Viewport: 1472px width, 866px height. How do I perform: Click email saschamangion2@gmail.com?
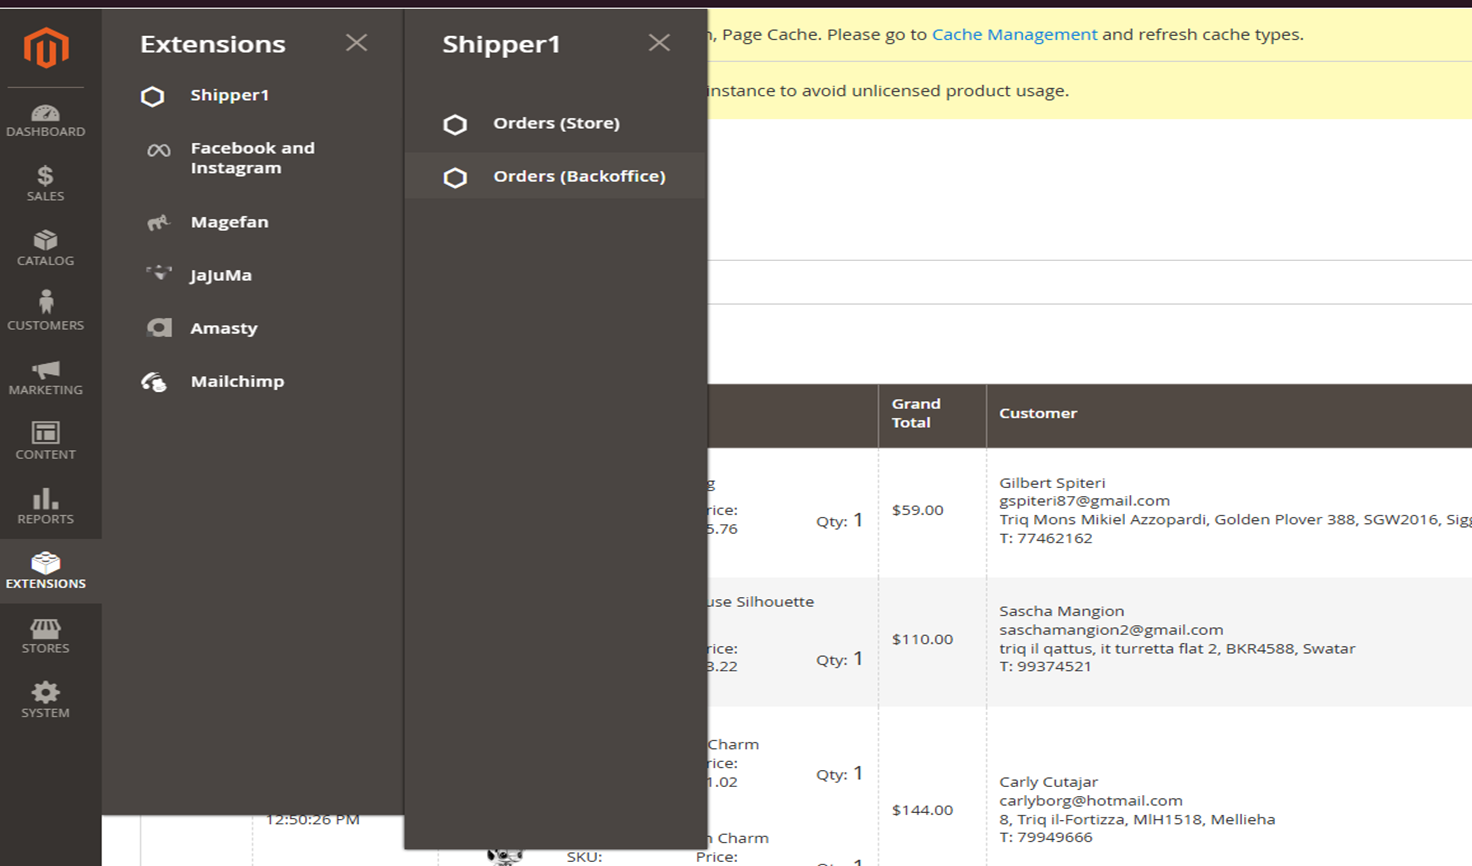[x=1111, y=630]
